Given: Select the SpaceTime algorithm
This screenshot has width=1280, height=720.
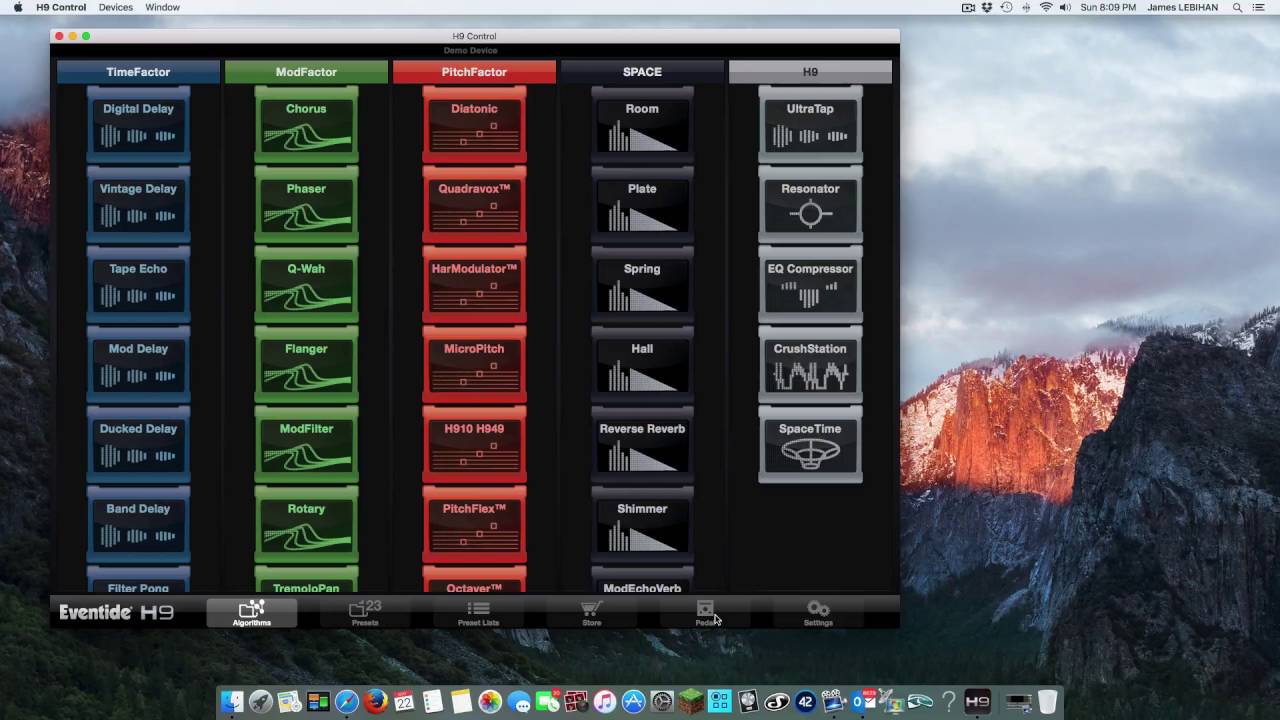Looking at the screenshot, I should 810,444.
